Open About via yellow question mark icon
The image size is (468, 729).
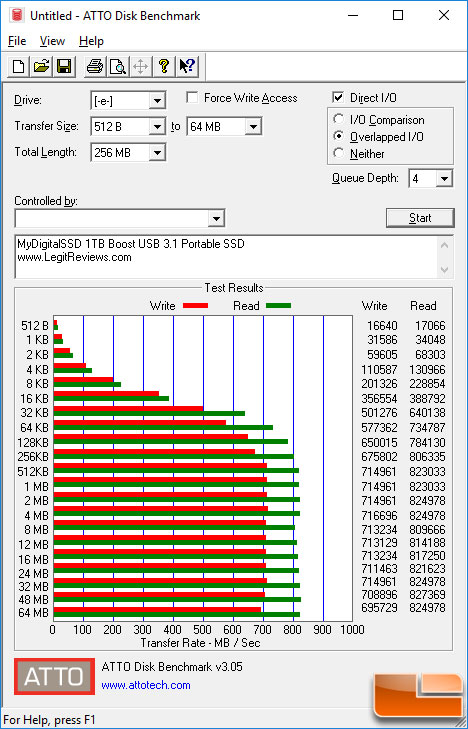[x=164, y=66]
